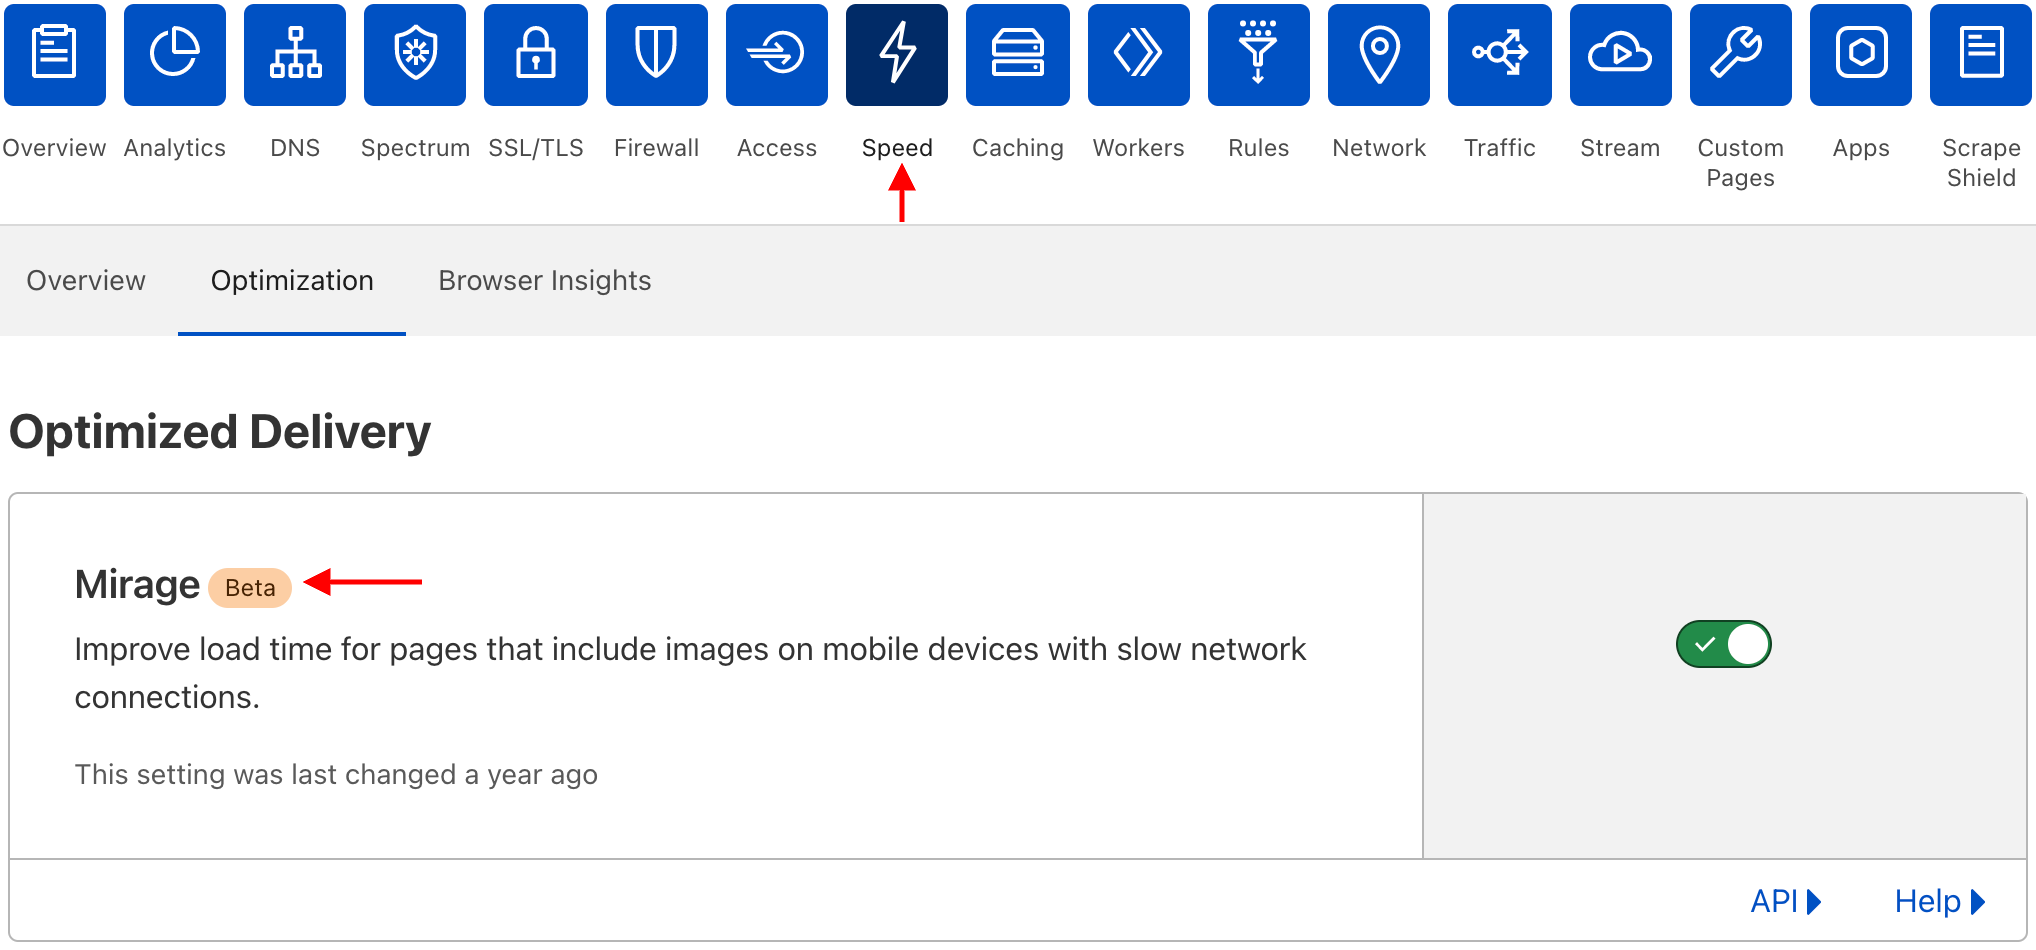
Task: Click the Beta badge next to Mirage
Action: pyautogui.click(x=250, y=588)
